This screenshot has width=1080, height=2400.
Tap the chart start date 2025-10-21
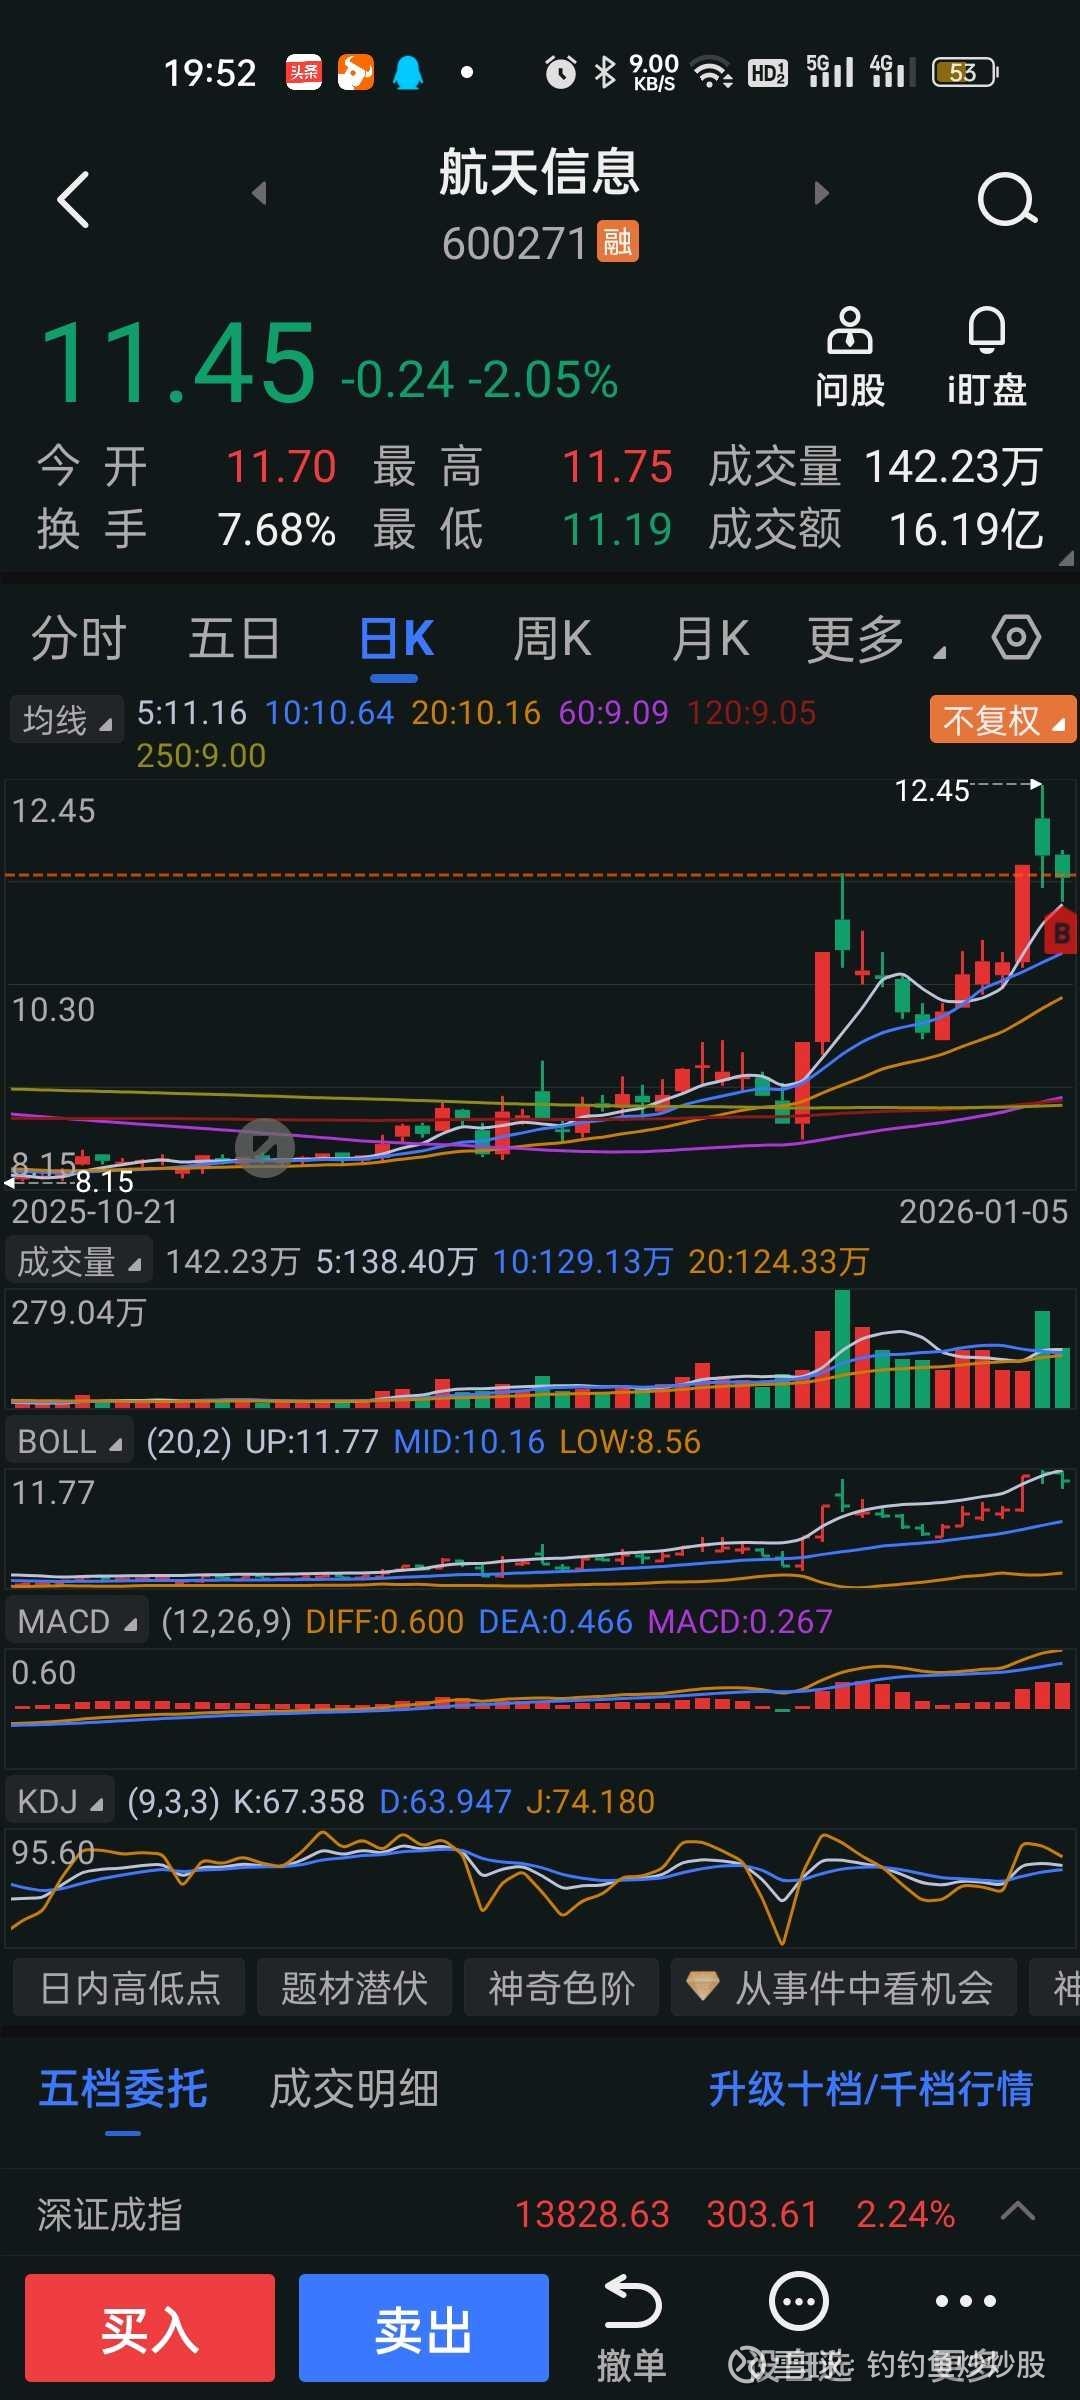coord(95,1212)
